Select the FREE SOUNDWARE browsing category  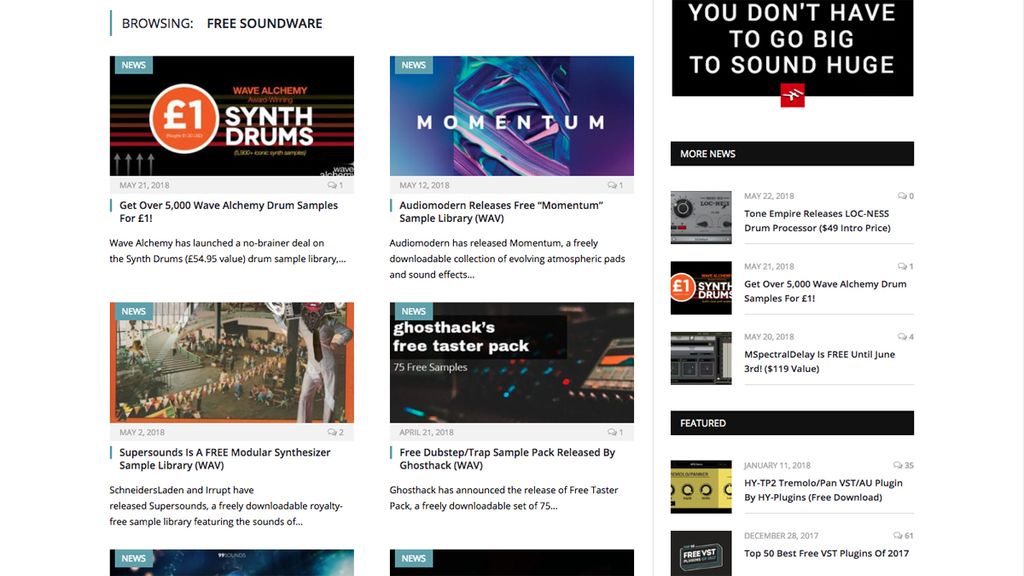coord(263,22)
